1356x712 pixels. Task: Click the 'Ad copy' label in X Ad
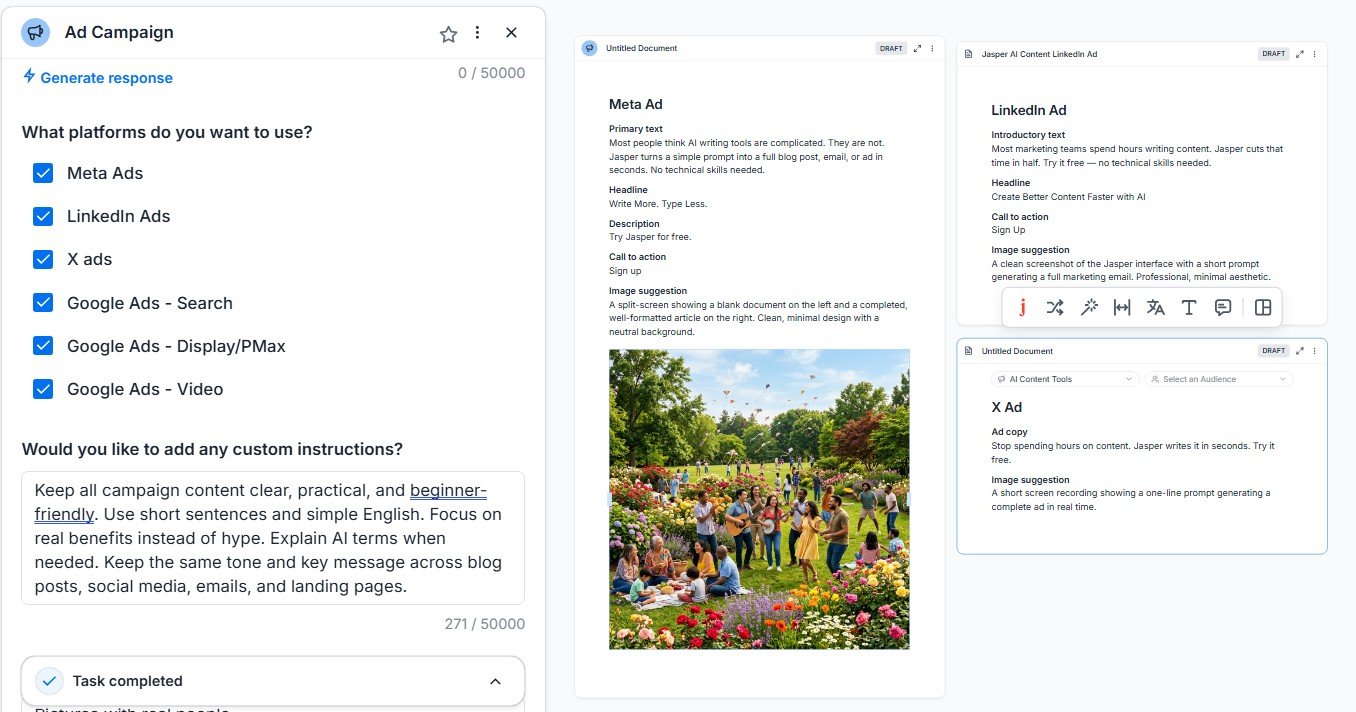1009,432
